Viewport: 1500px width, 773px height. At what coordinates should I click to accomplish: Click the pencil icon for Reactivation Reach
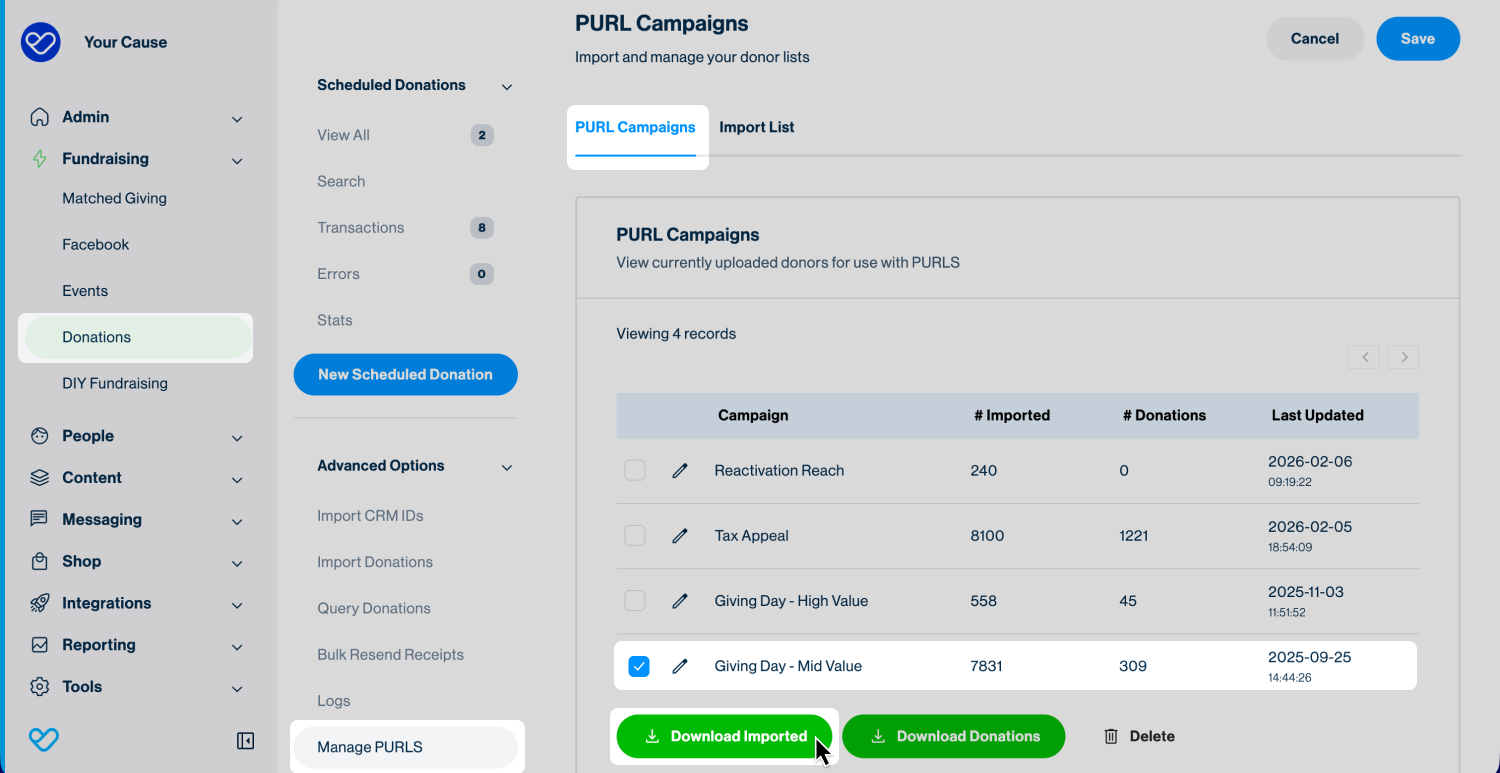click(680, 471)
